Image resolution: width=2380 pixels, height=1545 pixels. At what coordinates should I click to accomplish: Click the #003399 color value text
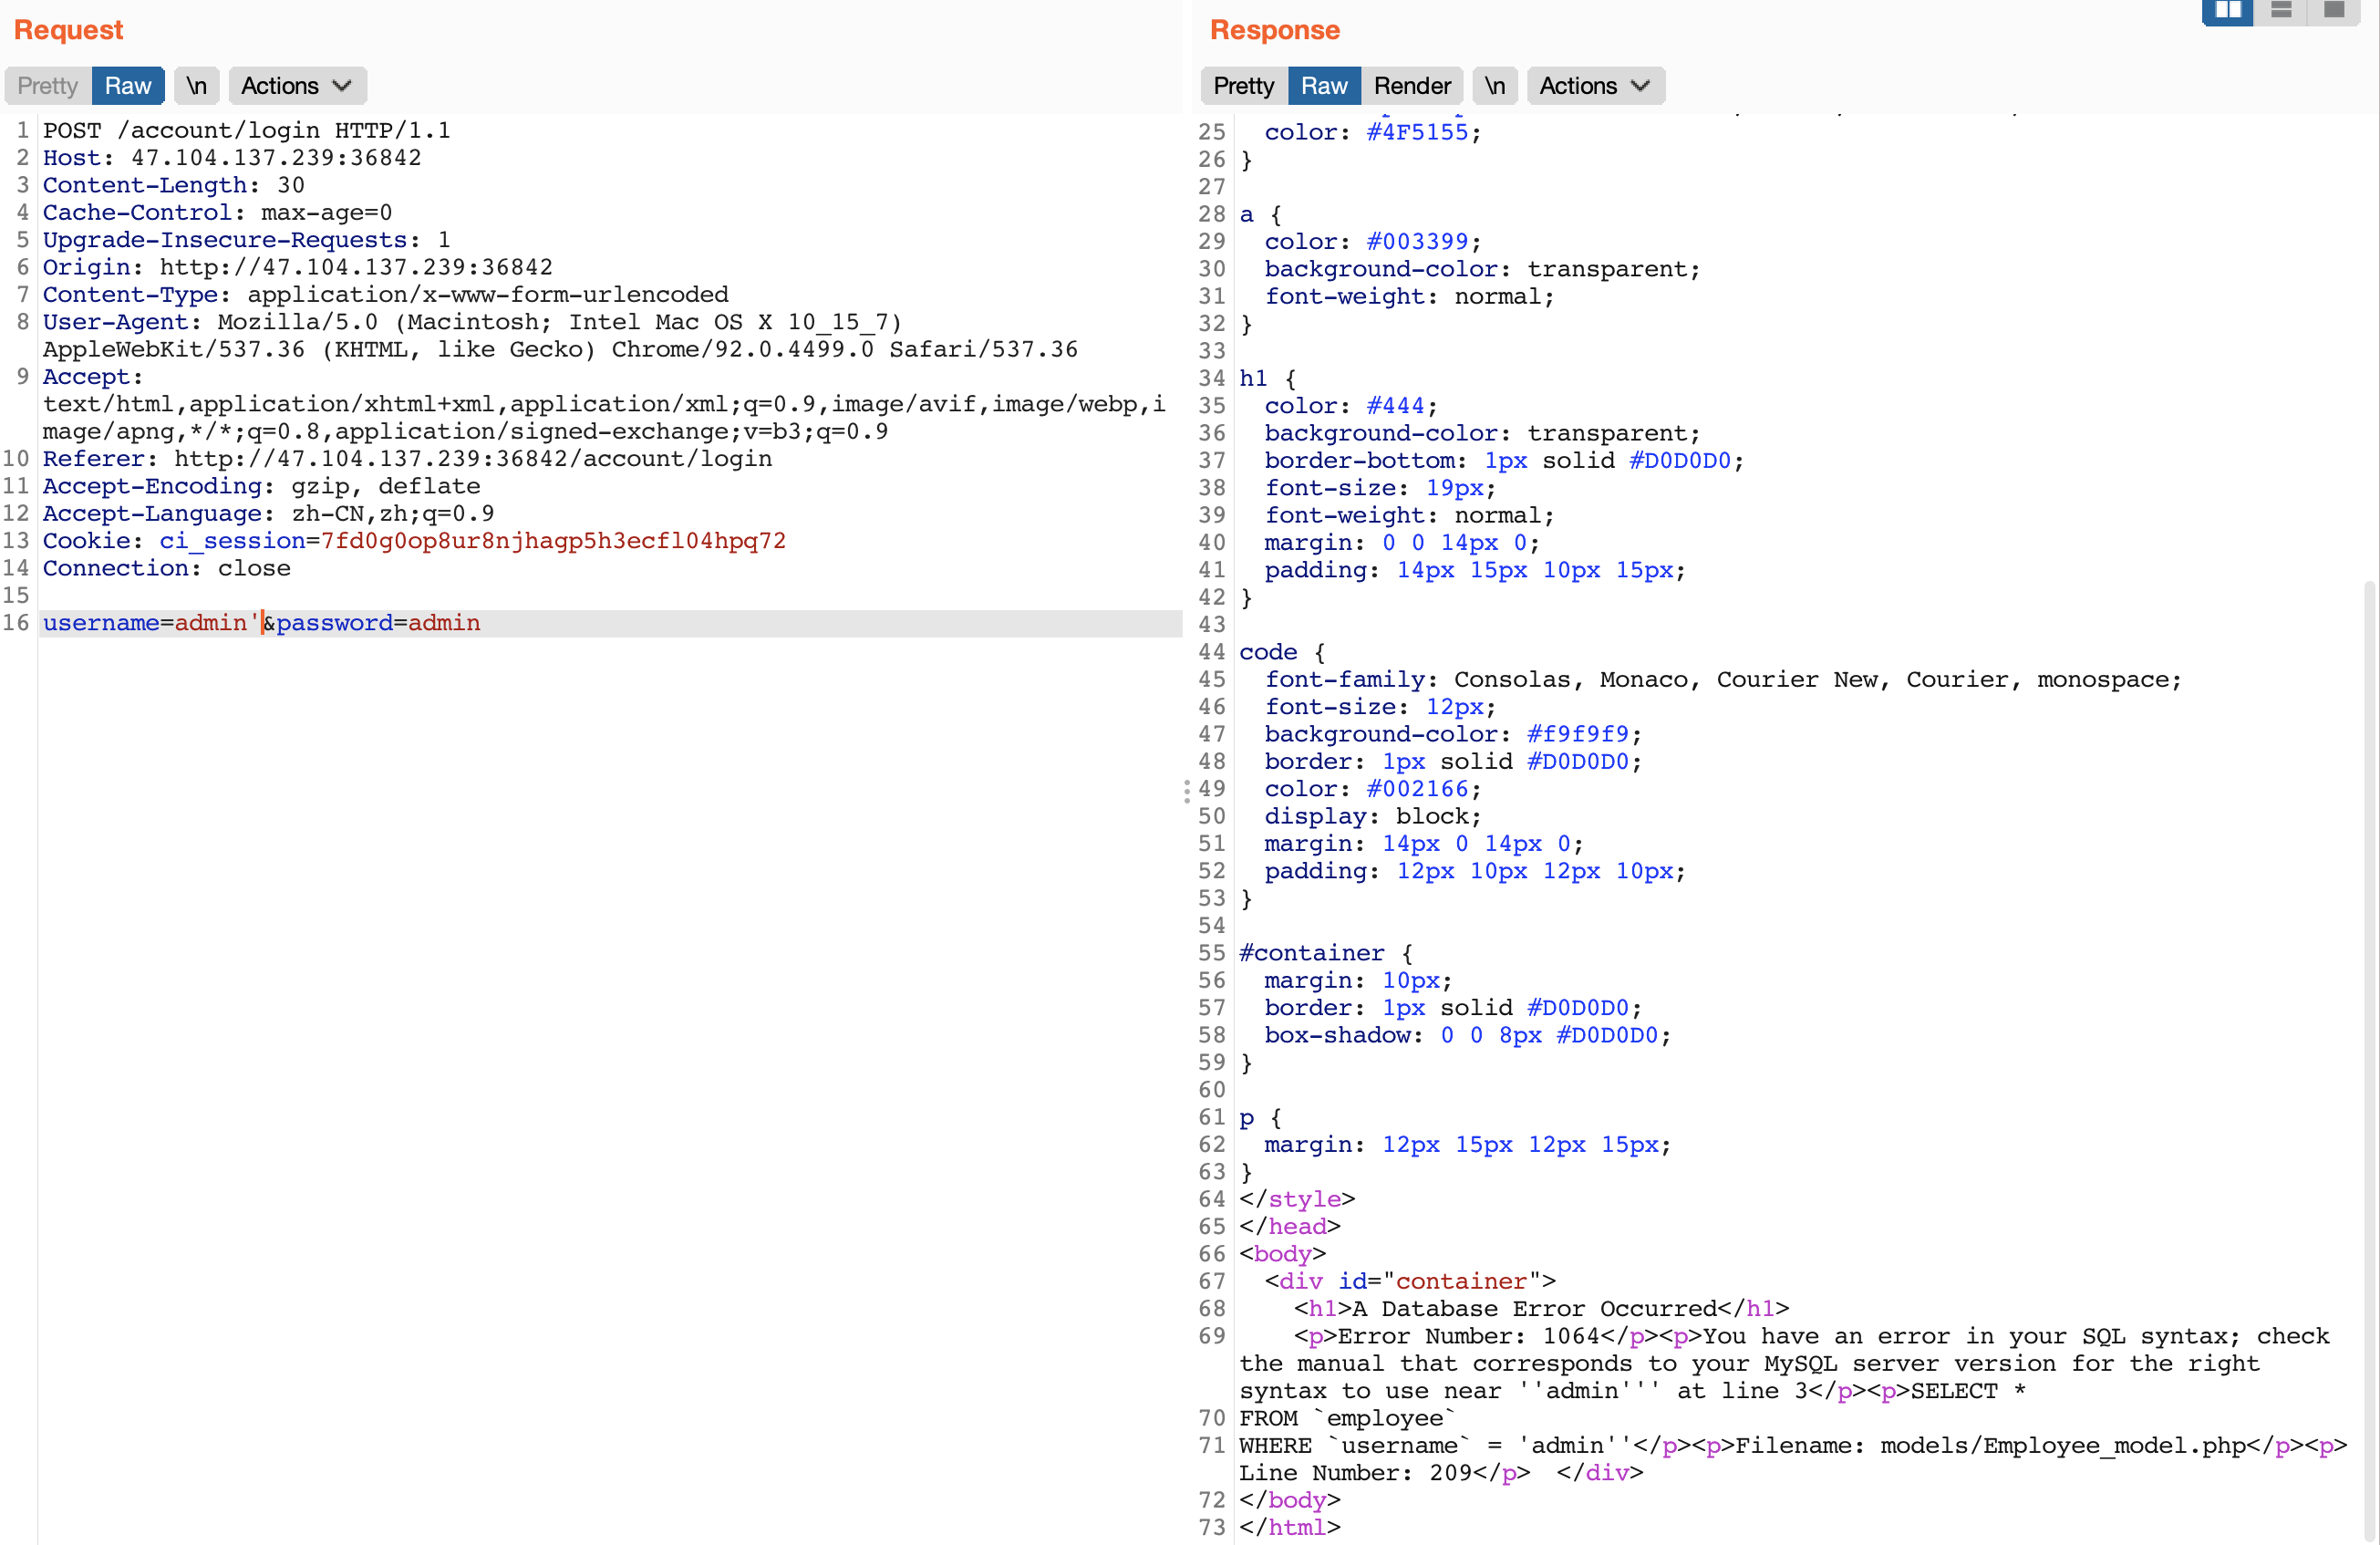[x=1417, y=242]
